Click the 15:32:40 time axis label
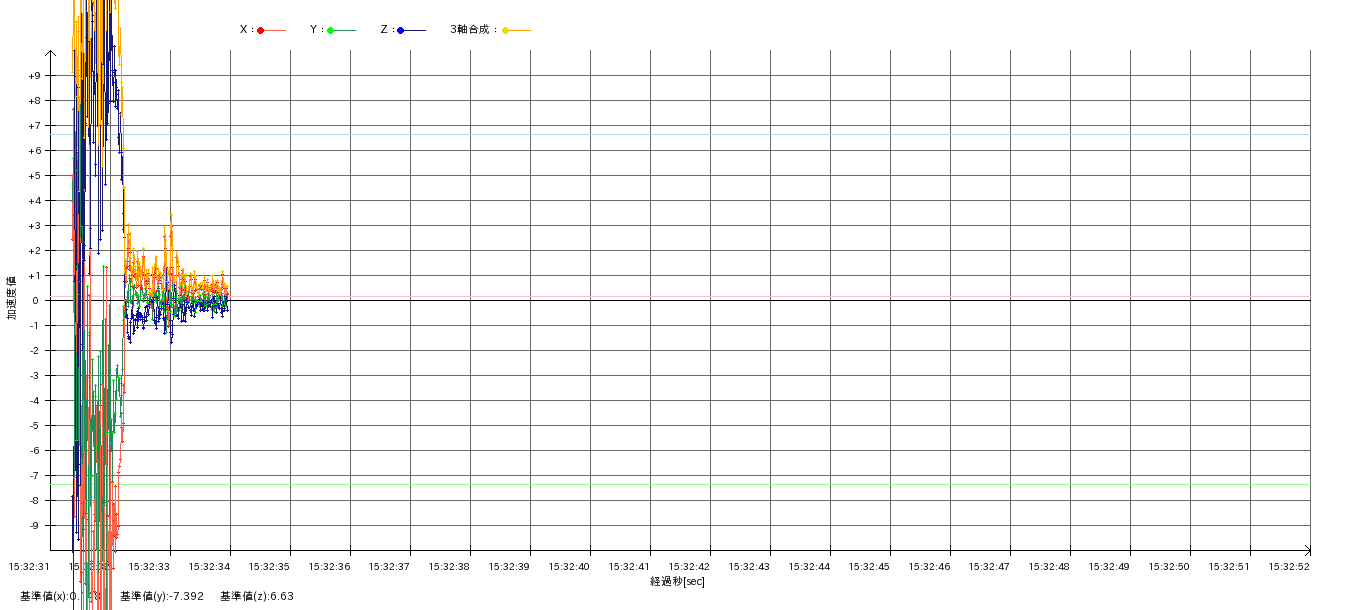The image size is (1350, 610). coord(569,567)
